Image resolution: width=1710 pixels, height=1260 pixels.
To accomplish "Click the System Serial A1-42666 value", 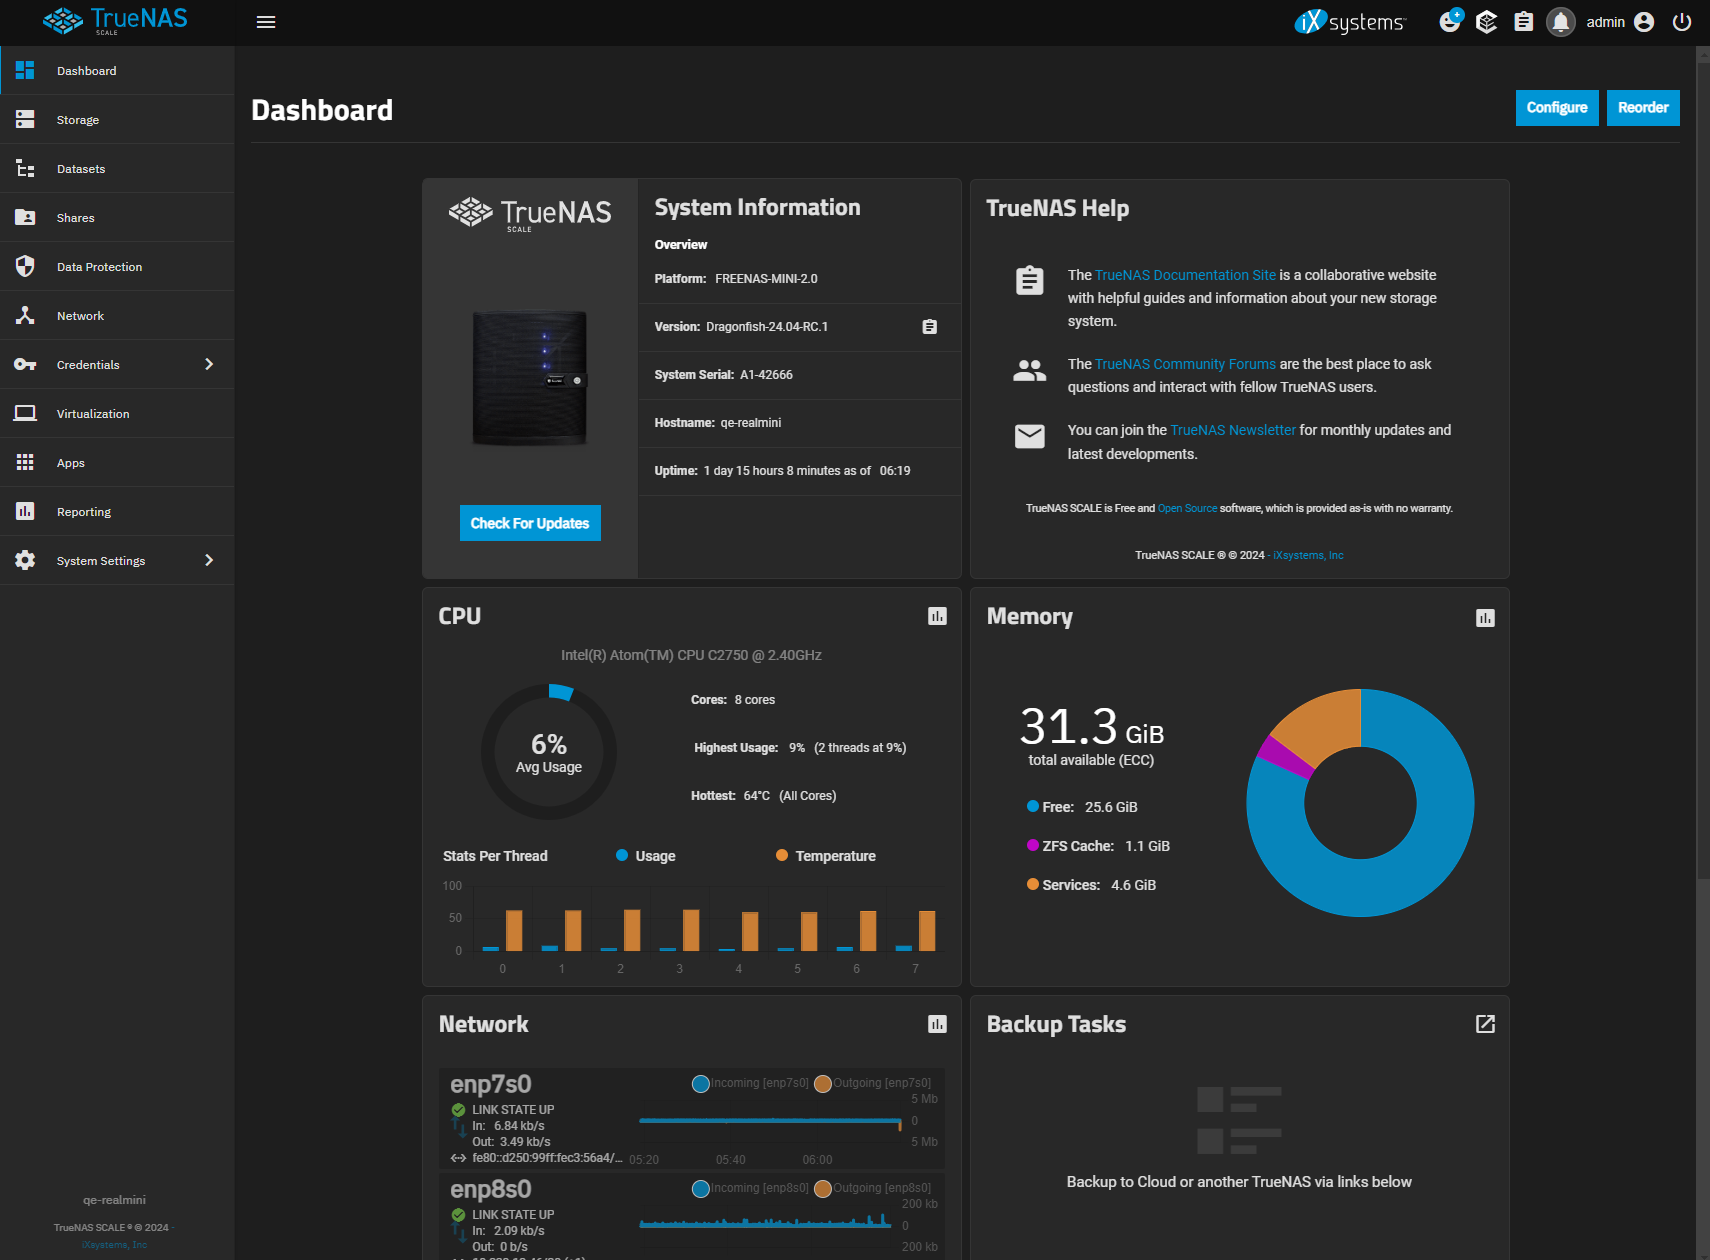I will (x=766, y=375).
